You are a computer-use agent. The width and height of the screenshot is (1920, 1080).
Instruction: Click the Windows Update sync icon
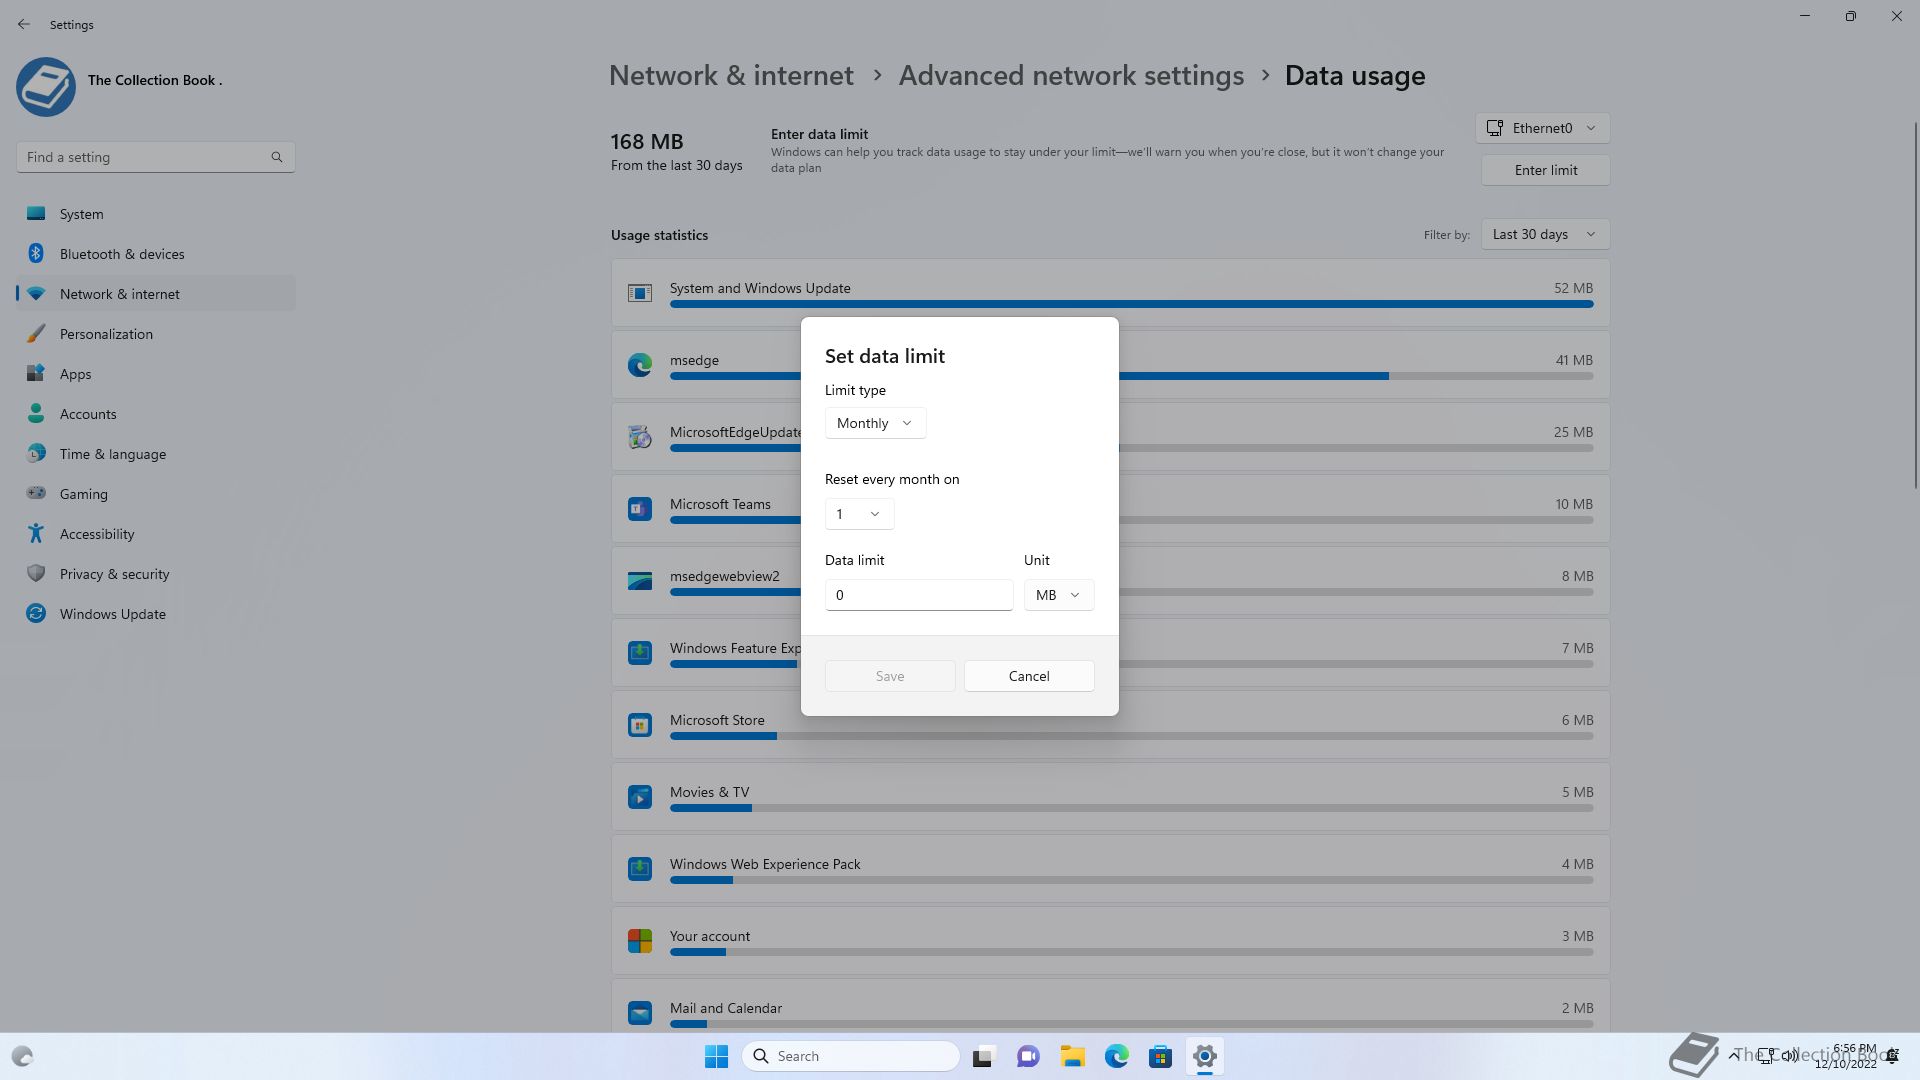tap(36, 613)
